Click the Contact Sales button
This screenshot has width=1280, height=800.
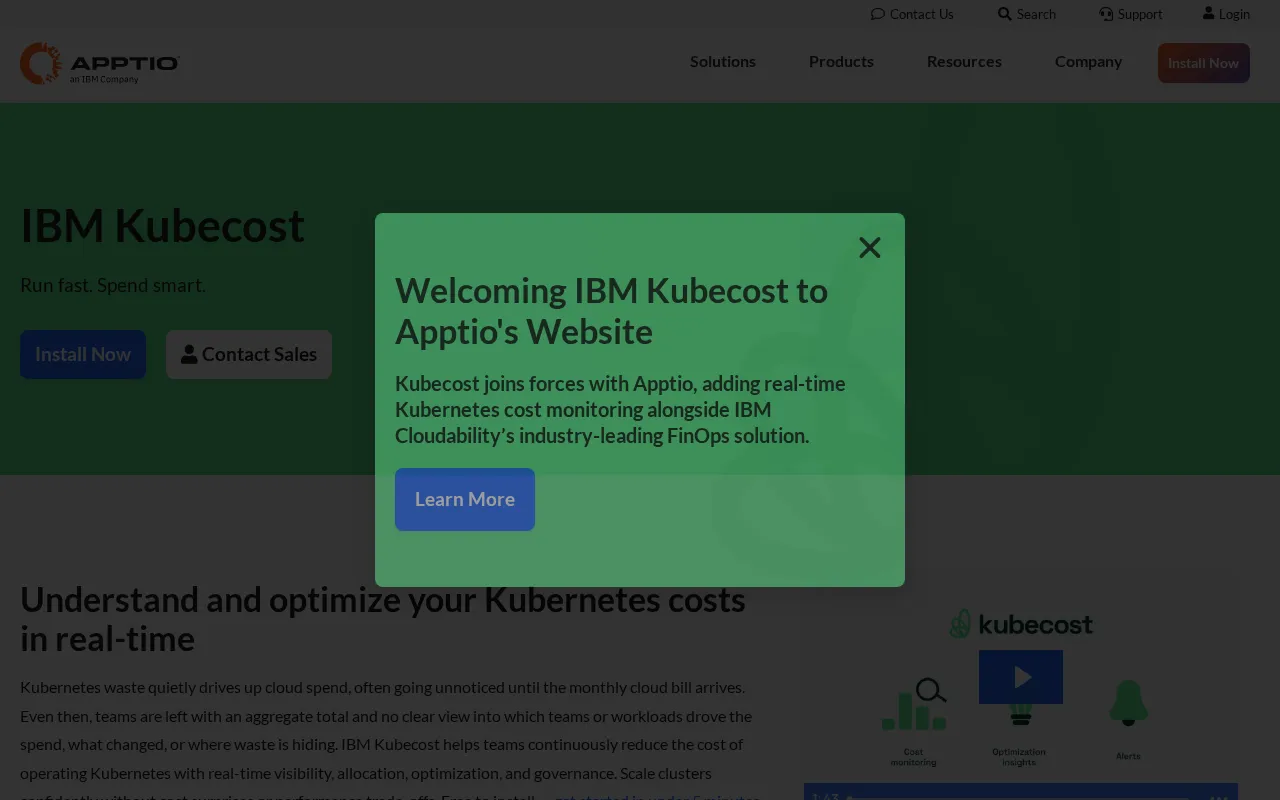point(249,354)
